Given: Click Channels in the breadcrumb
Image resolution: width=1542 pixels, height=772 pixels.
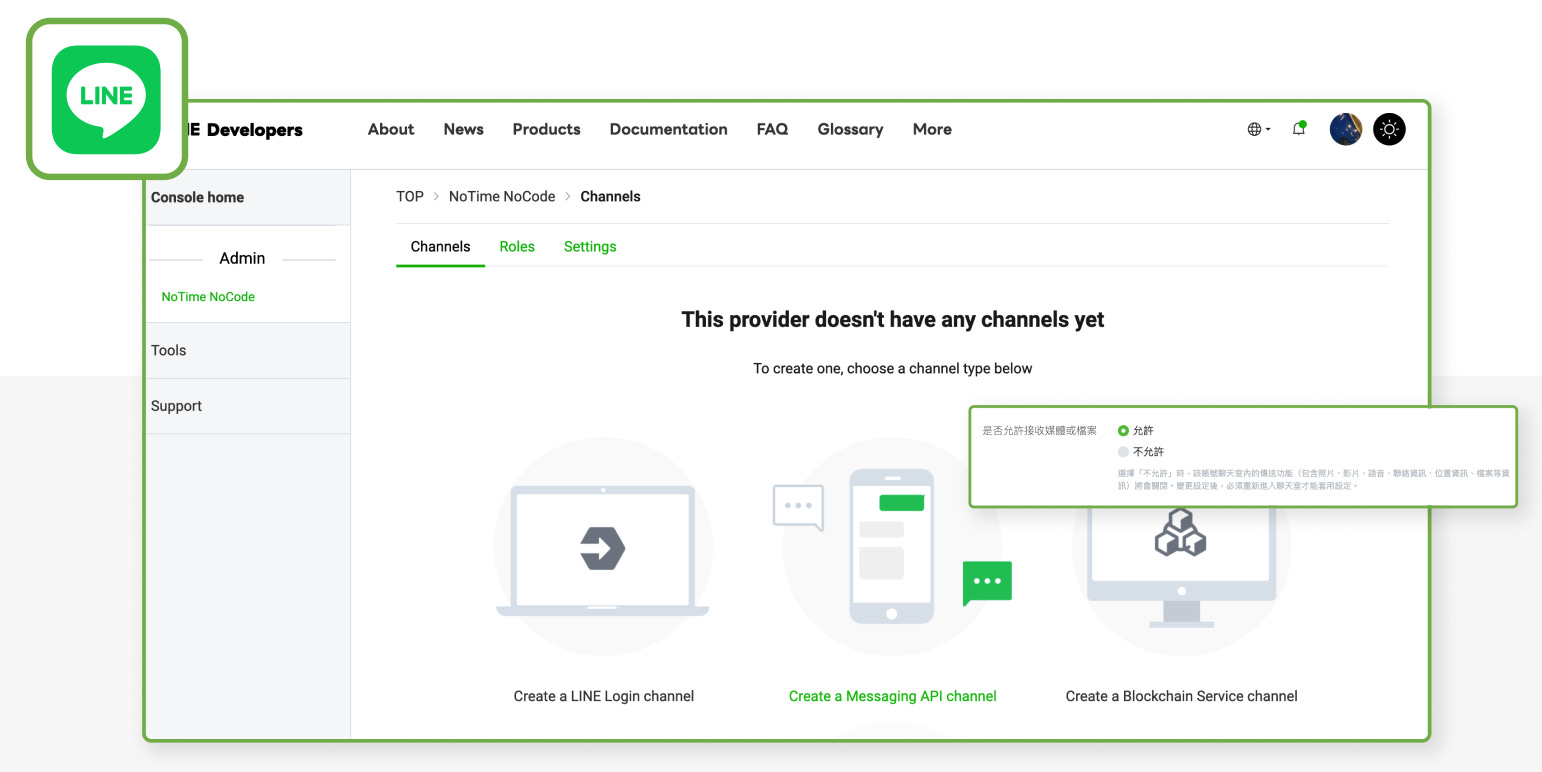Looking at the screenshot, I should click(610, 197).
